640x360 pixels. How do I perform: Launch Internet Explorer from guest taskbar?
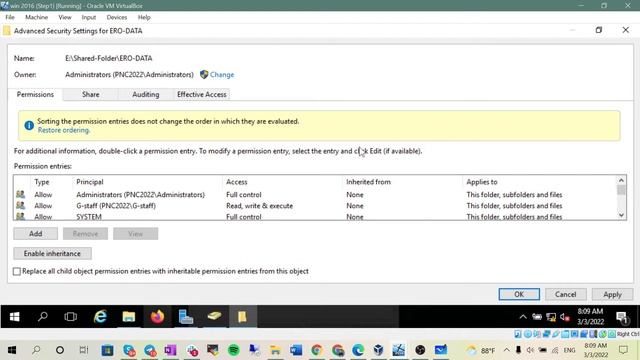click(100, 316)
